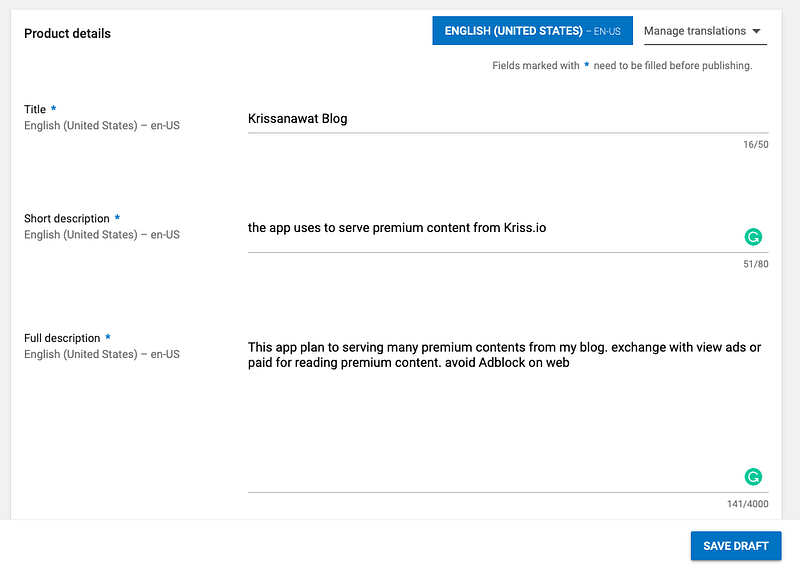Expand the Manage translations dropdown arrow
The width and height of the screenshot is (800, 566).
(x=756, y=31)
